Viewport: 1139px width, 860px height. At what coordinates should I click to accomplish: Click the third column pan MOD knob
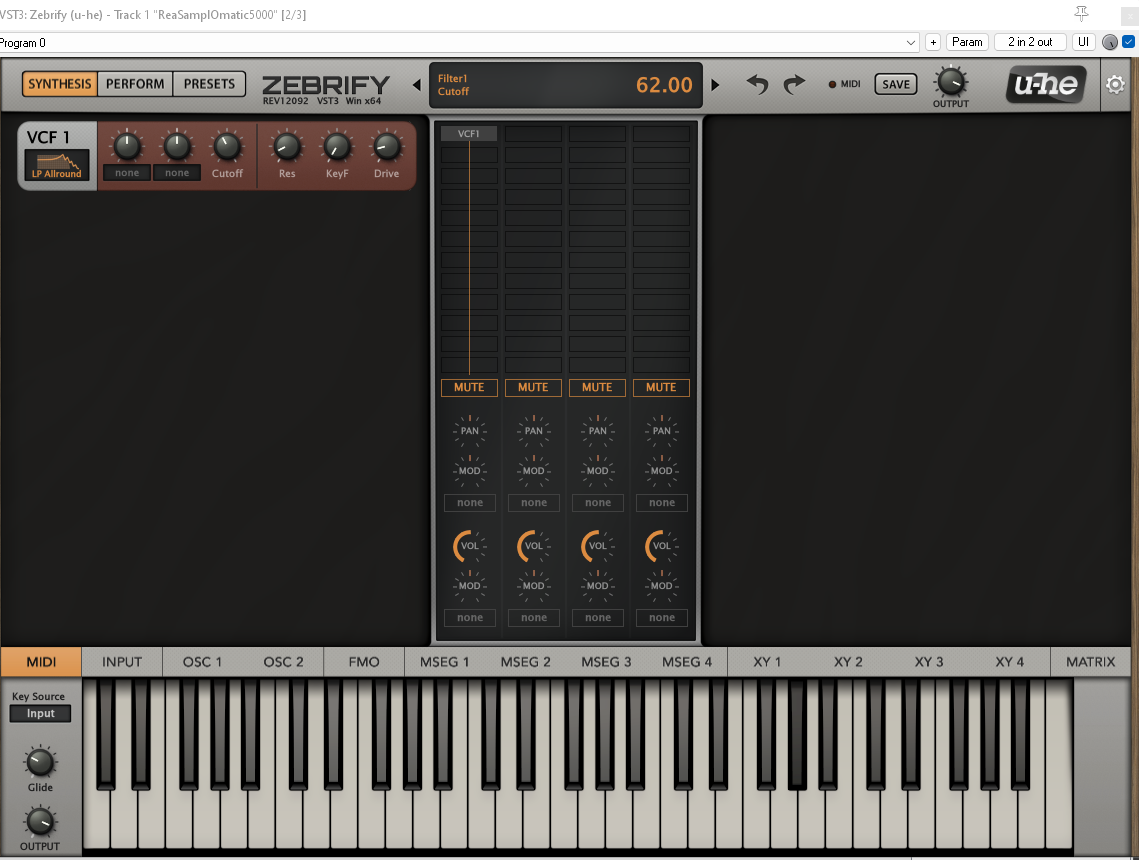[598, 471]
